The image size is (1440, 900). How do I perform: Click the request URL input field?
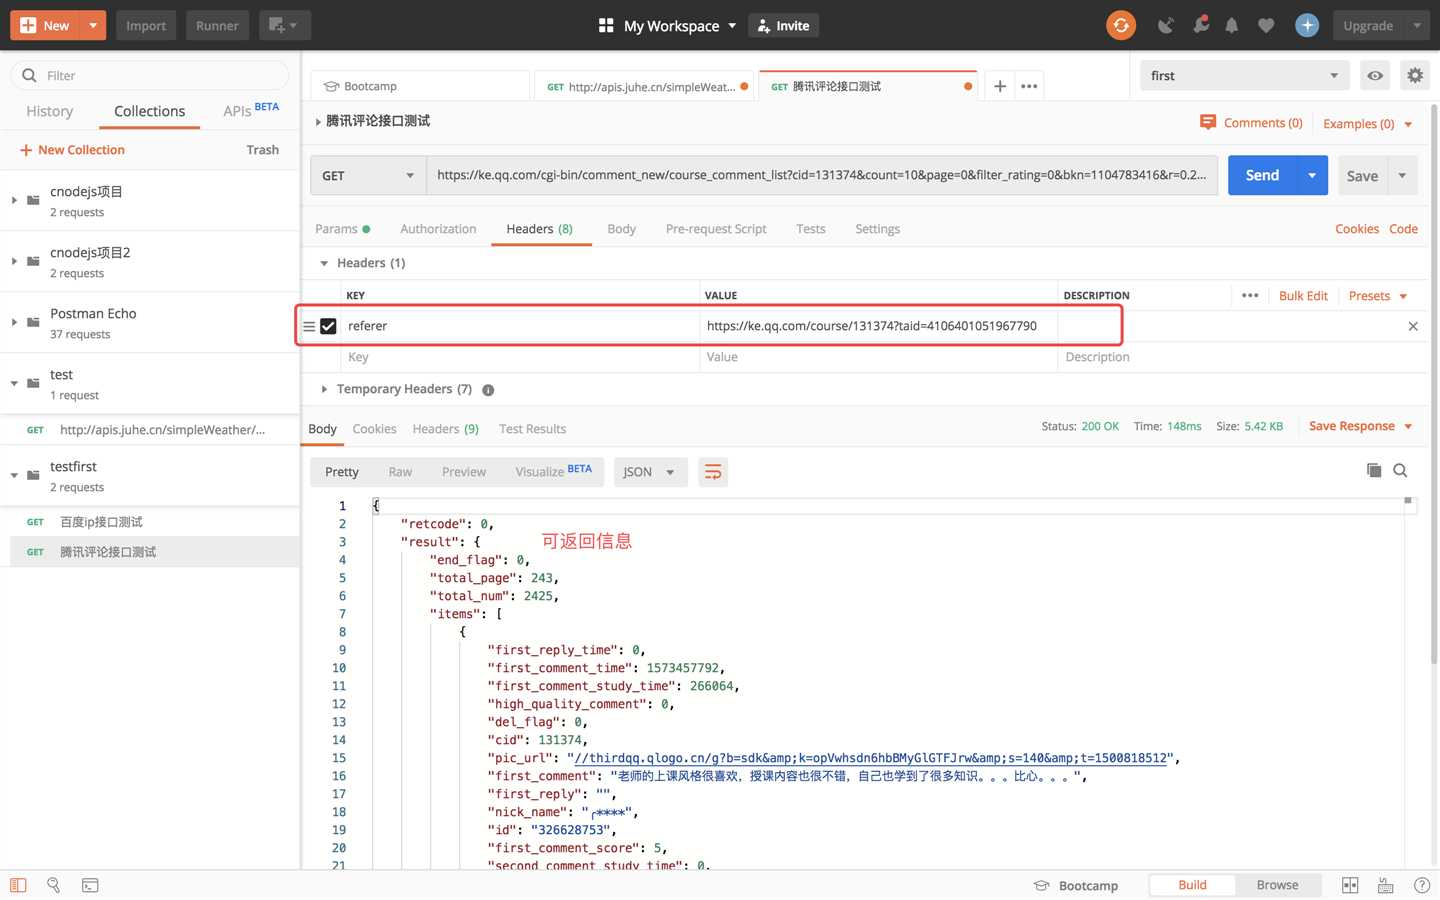point(822,175)
